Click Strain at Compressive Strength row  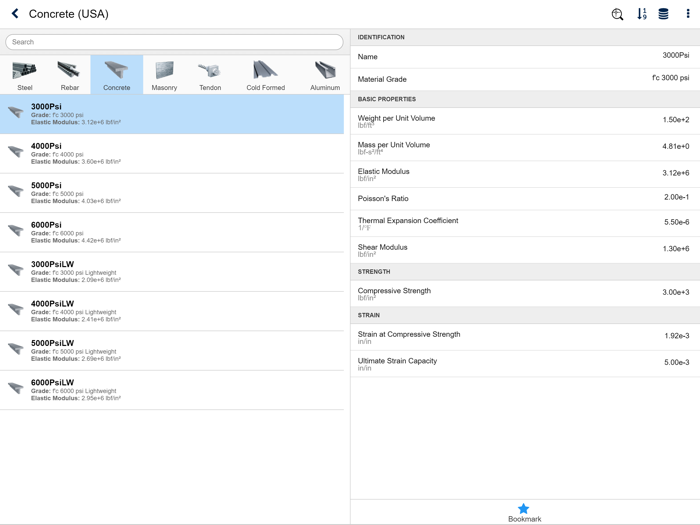(x=525, y=337)
